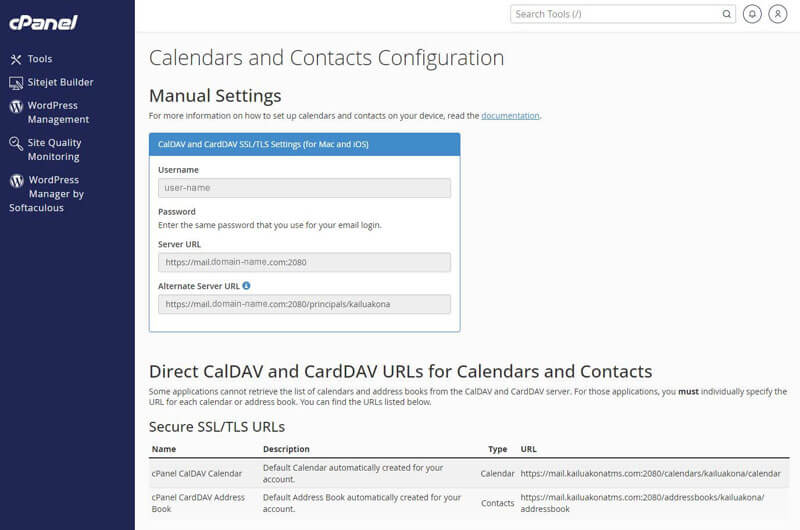Click the Secure SSL/TLS URLs heading
800x530 pixels.
point(217,426)
